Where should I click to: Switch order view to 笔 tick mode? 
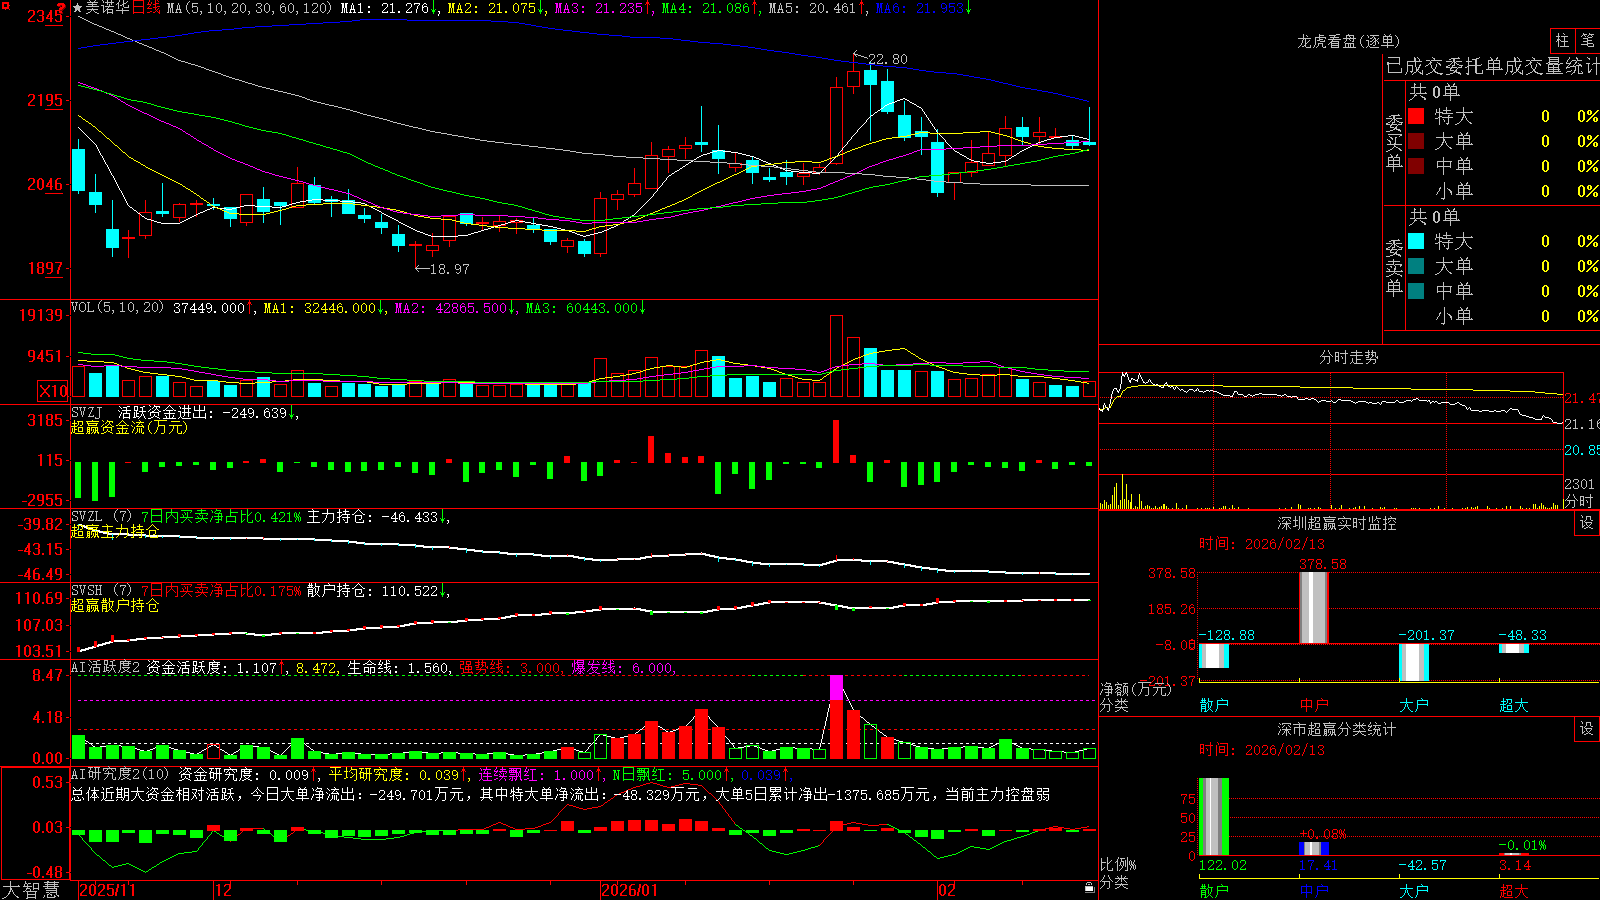(1588, 40)
